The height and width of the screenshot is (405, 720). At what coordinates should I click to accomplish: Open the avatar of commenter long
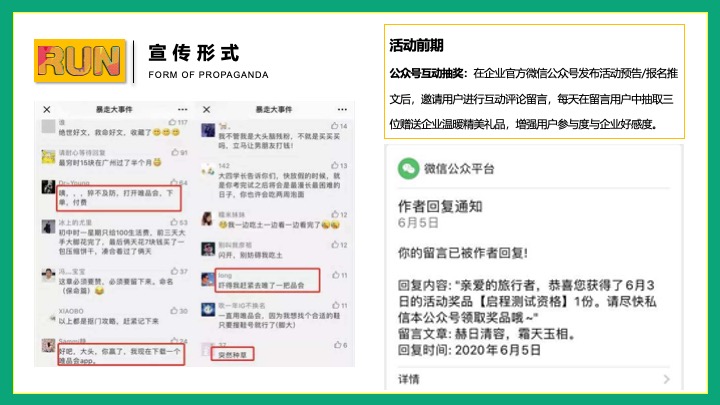(208, 279)
